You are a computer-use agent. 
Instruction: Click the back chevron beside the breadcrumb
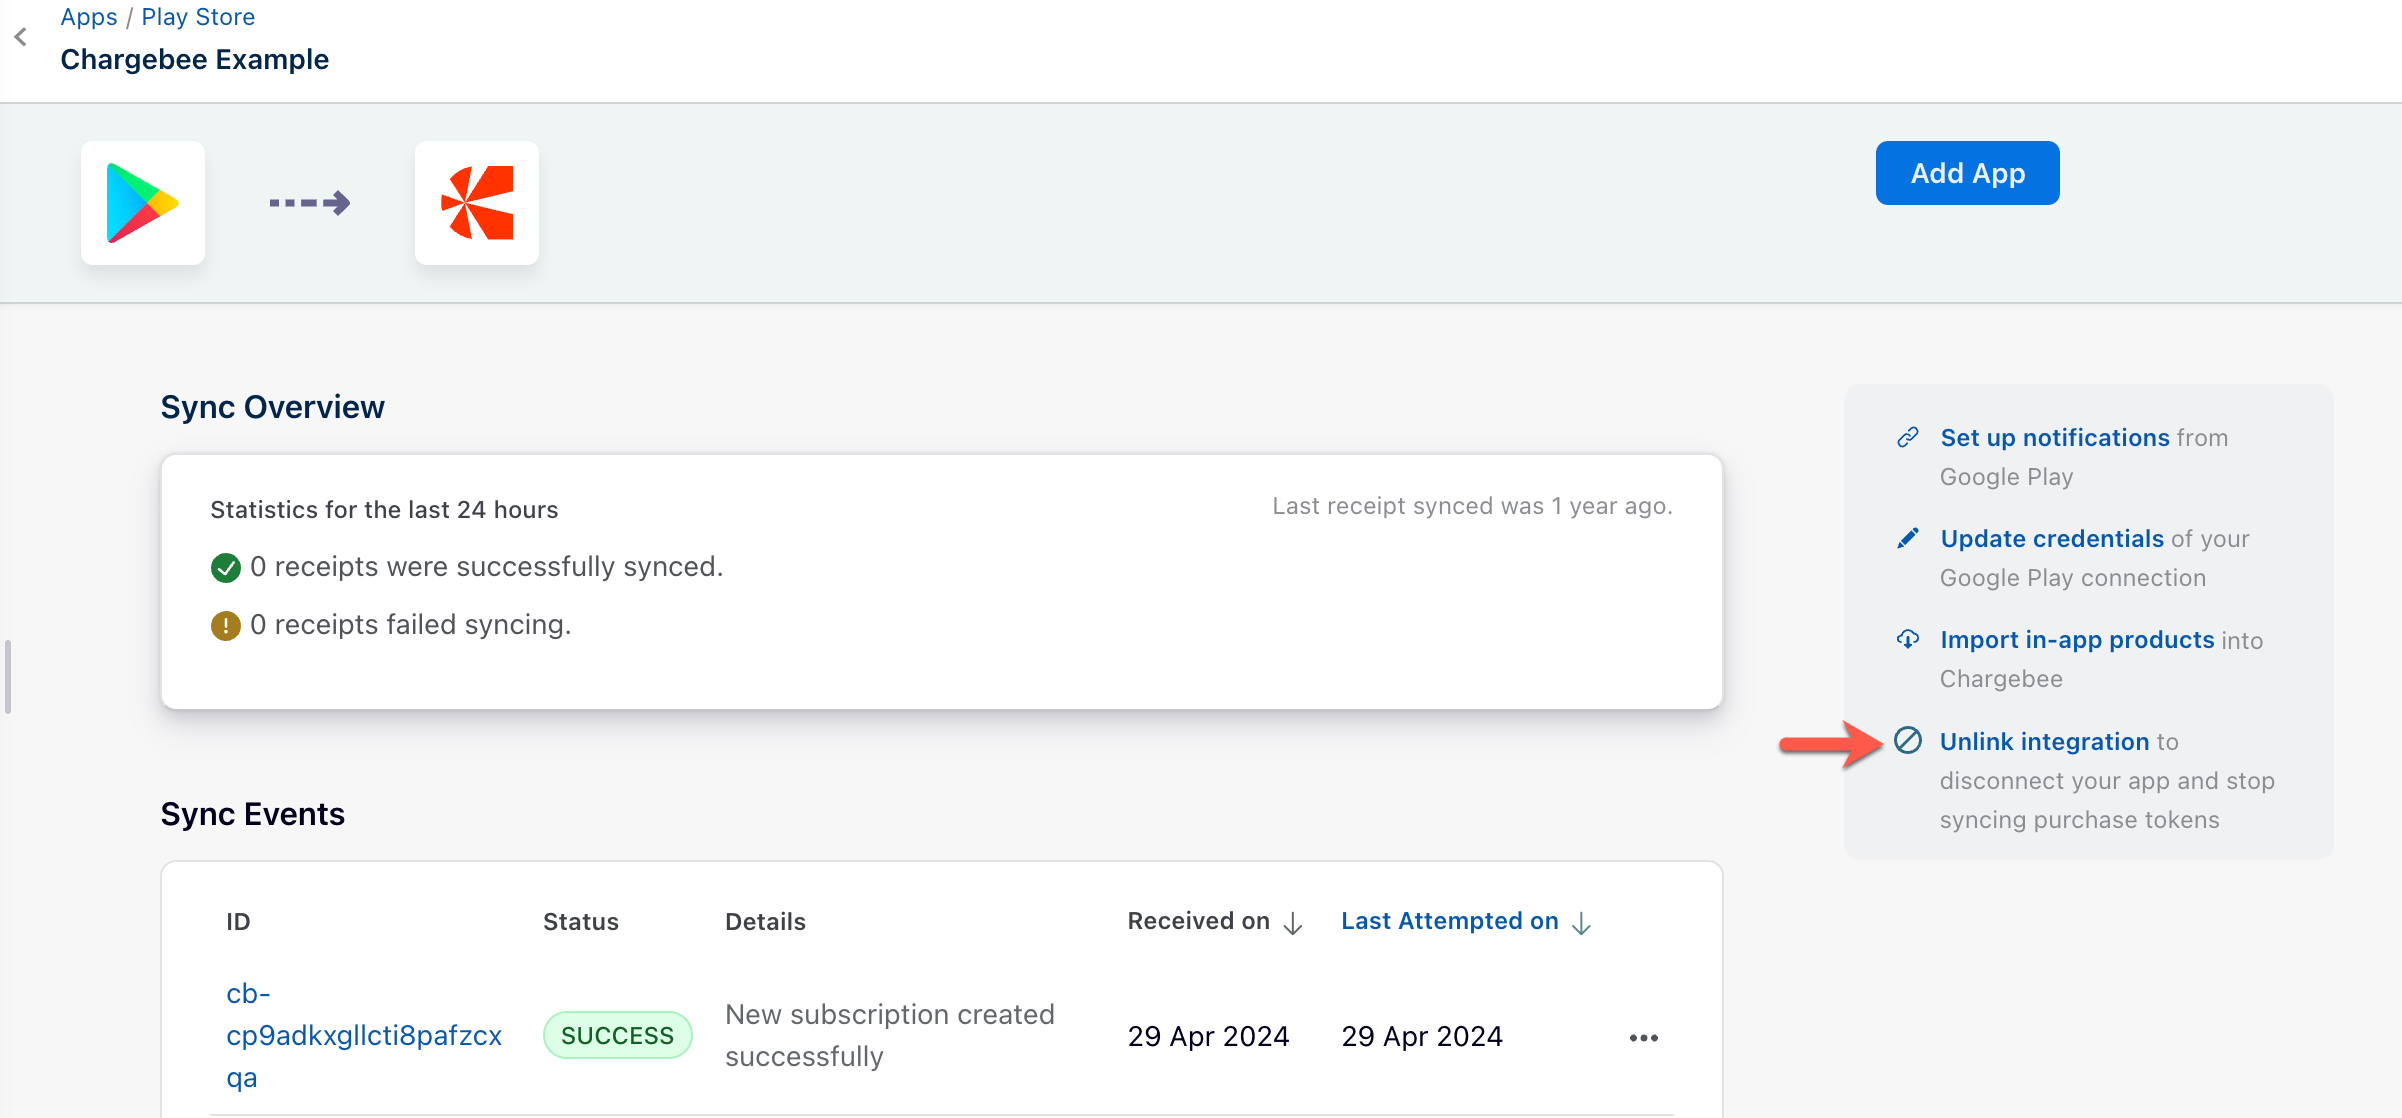[21, 38]
